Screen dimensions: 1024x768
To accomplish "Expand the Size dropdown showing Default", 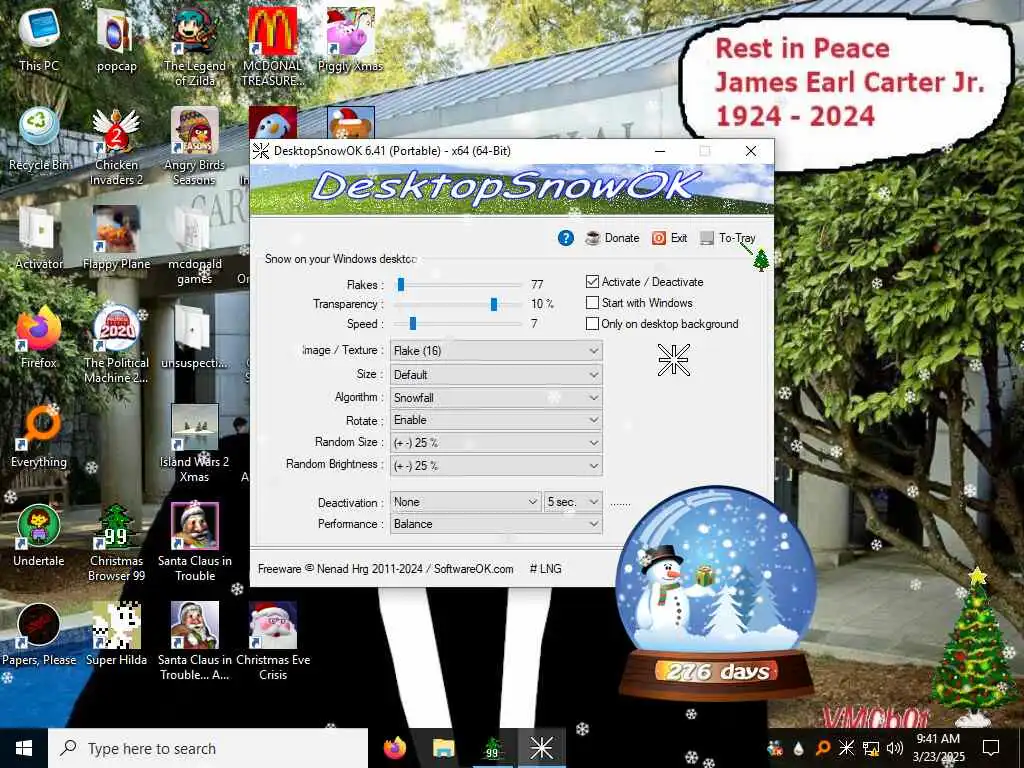I will (x=496, y=375).
